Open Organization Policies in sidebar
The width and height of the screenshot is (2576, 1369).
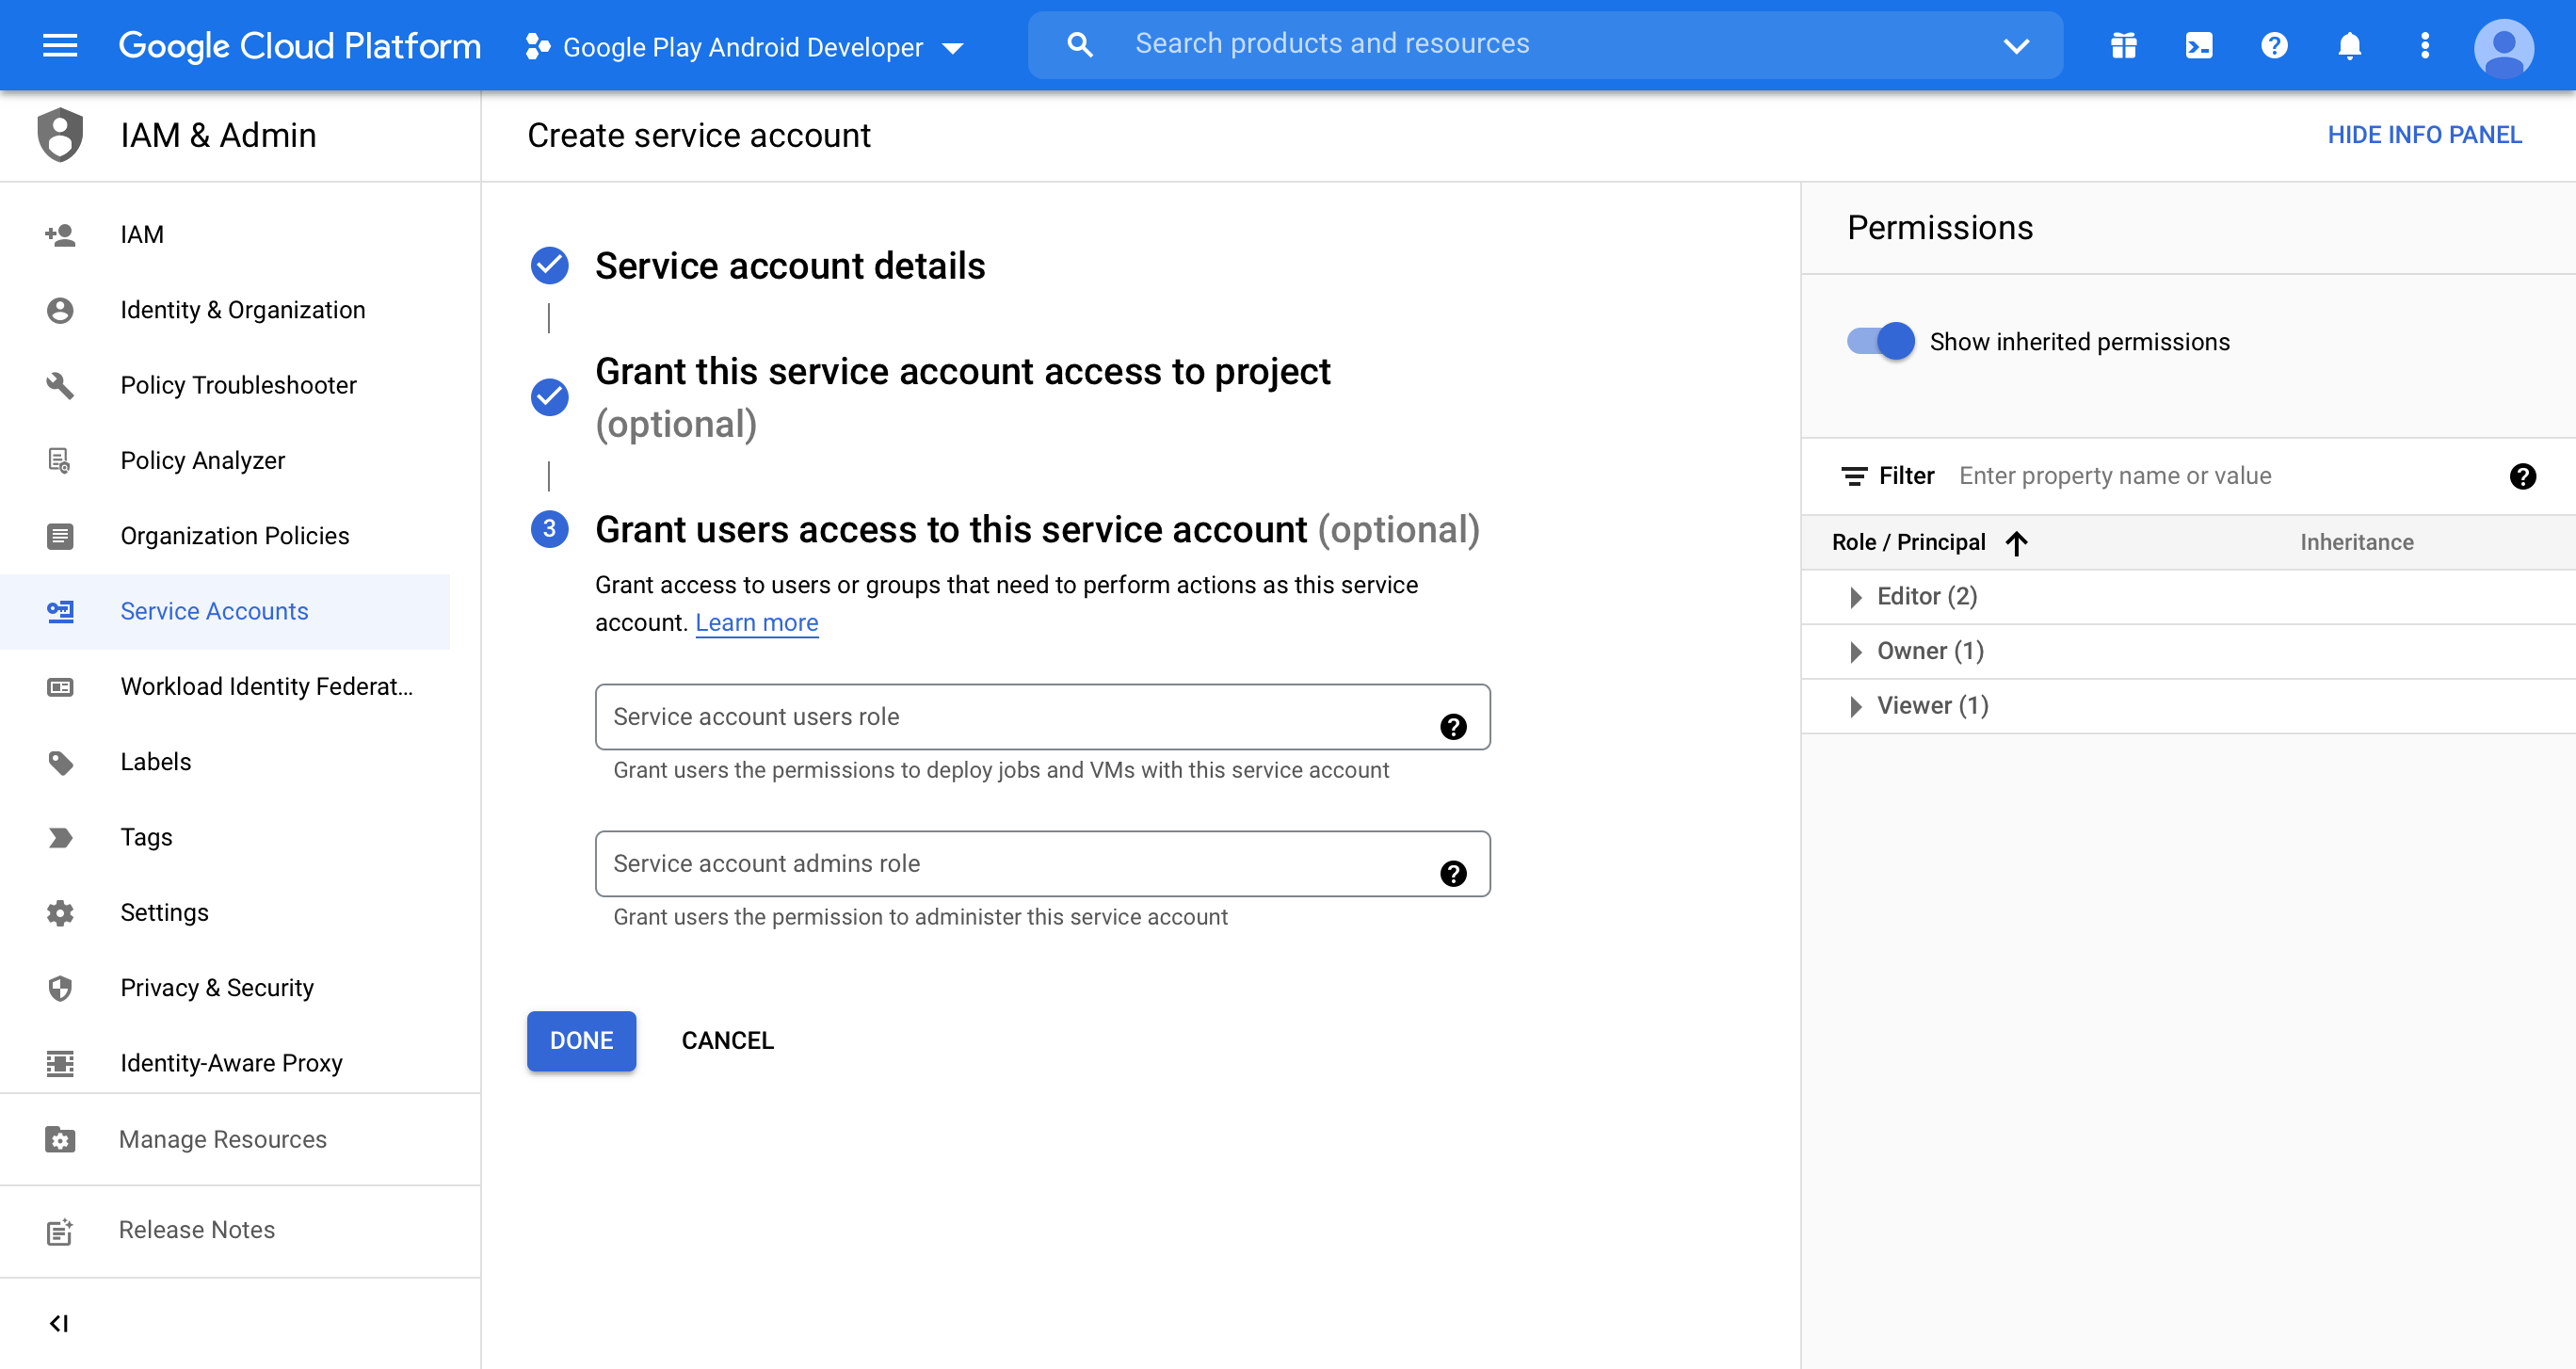234,535
